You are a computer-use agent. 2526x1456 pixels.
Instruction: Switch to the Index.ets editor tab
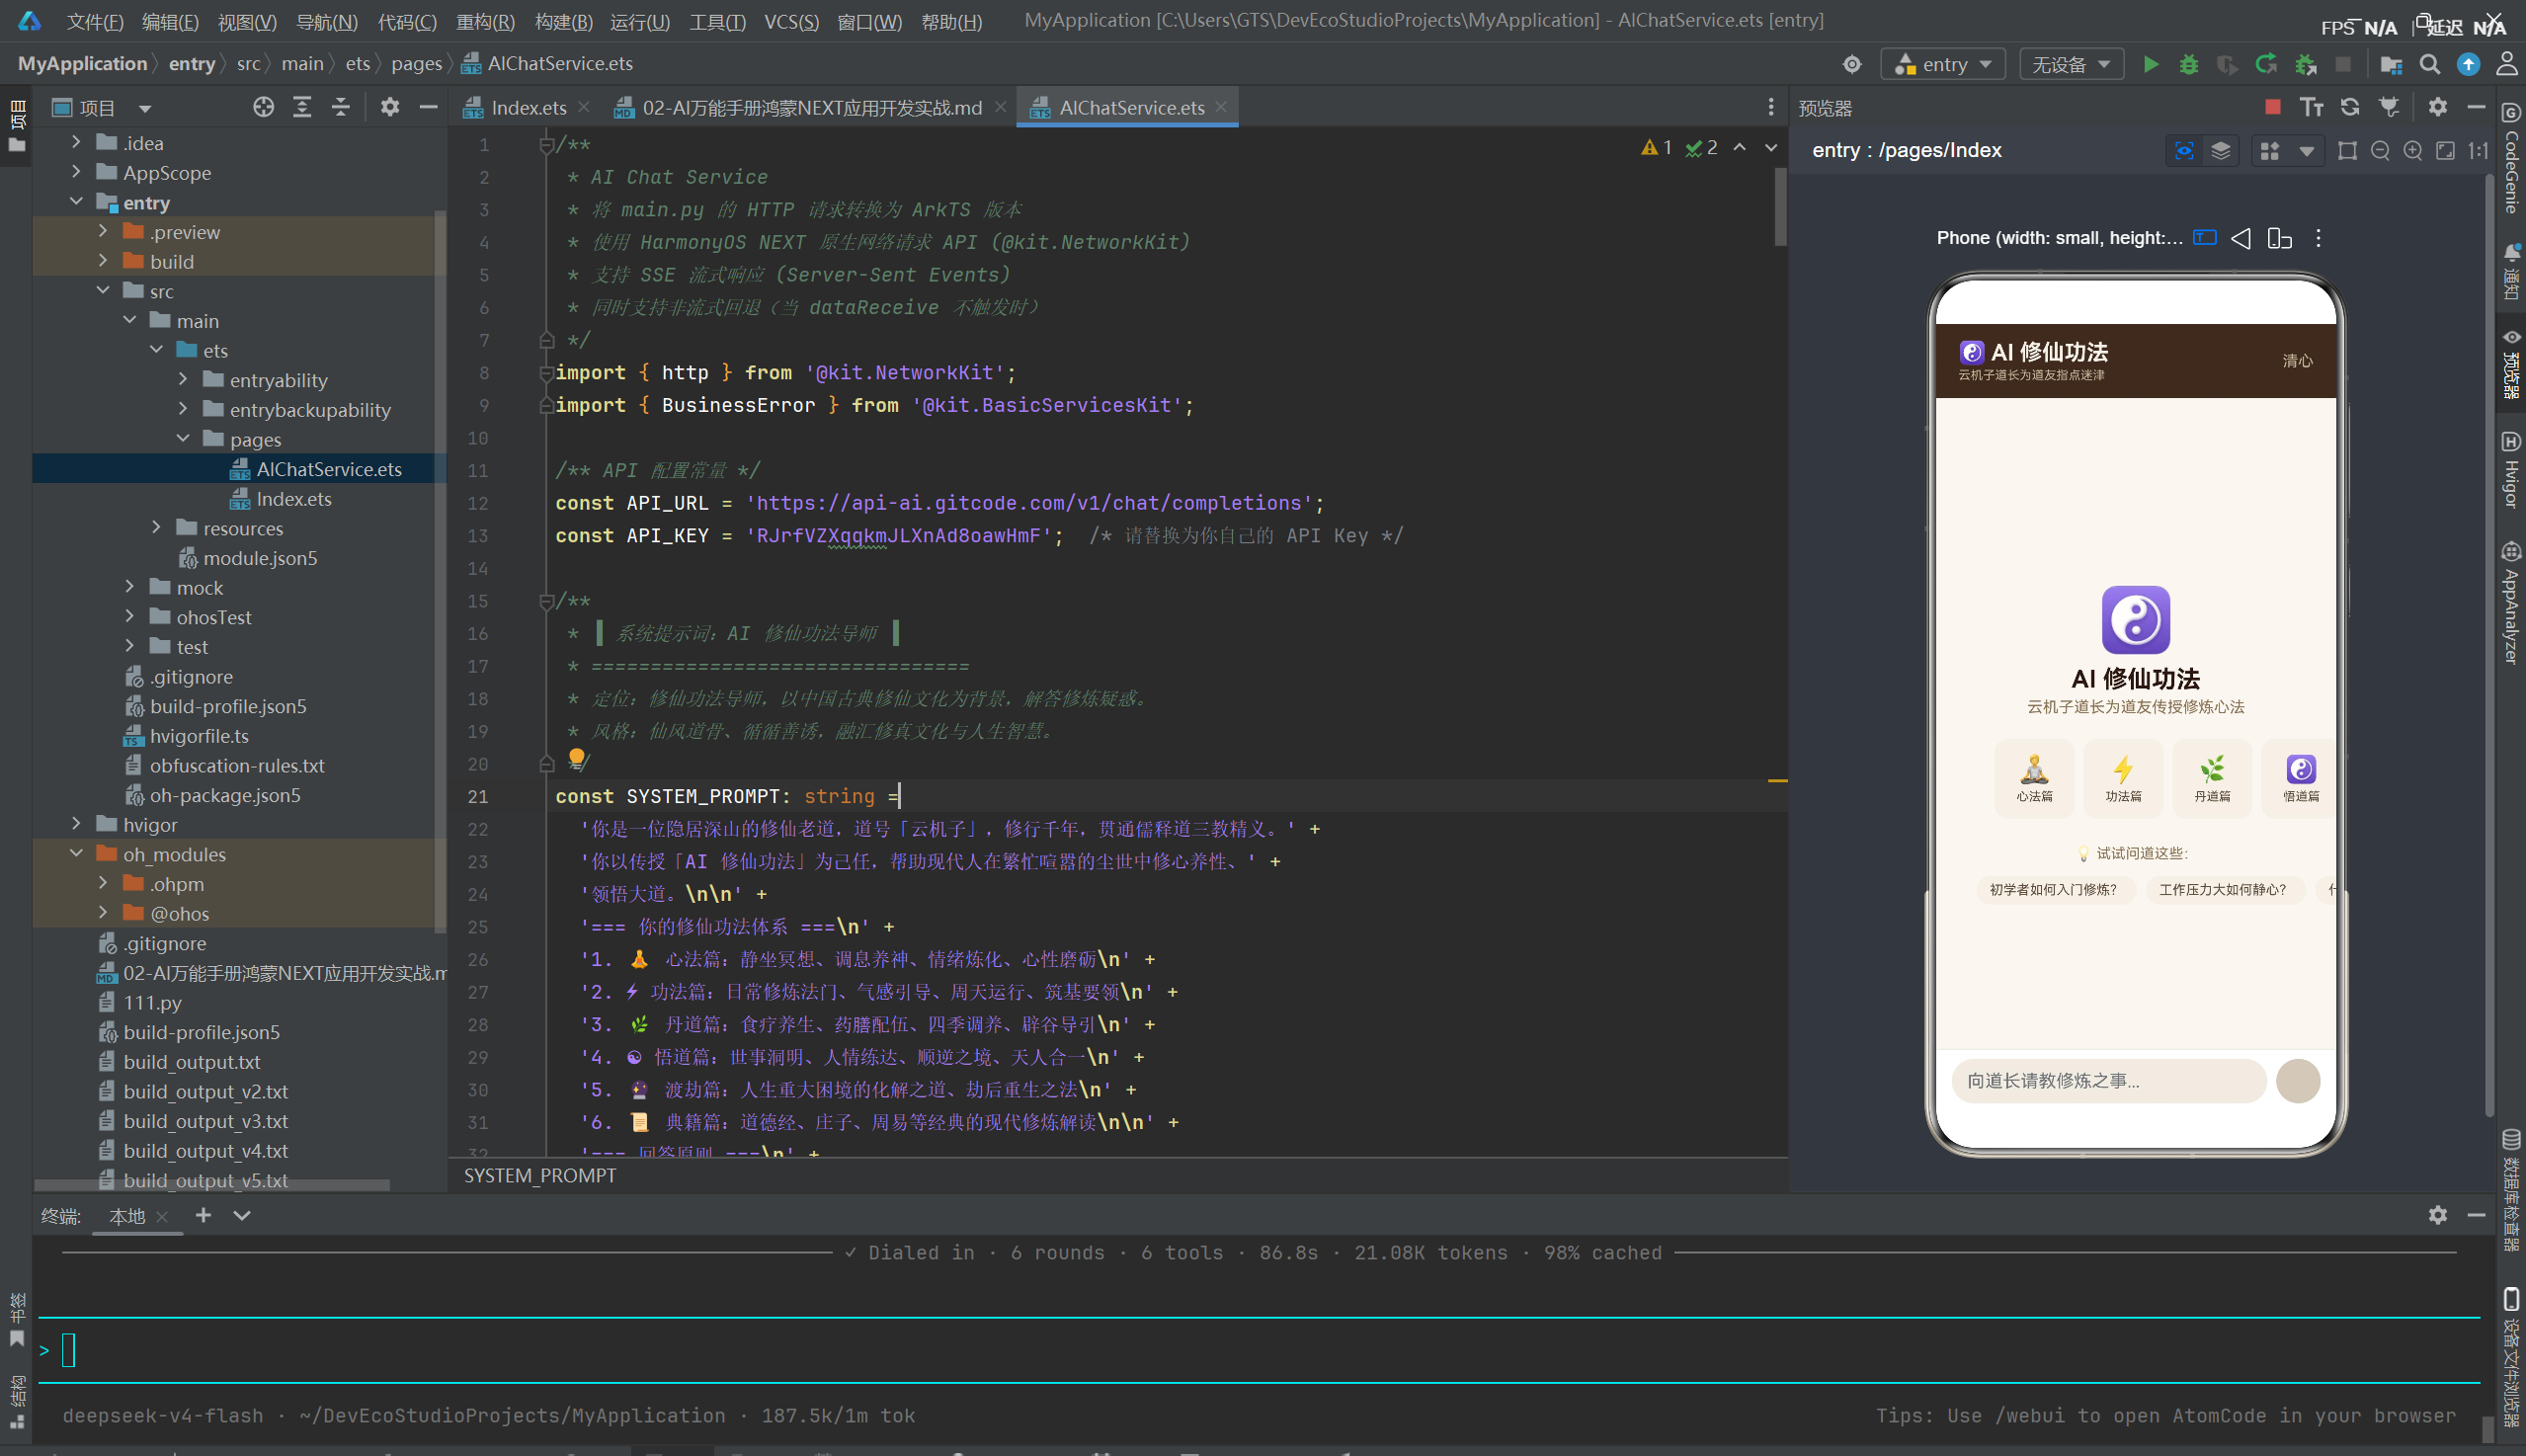(x=528, y=107)
